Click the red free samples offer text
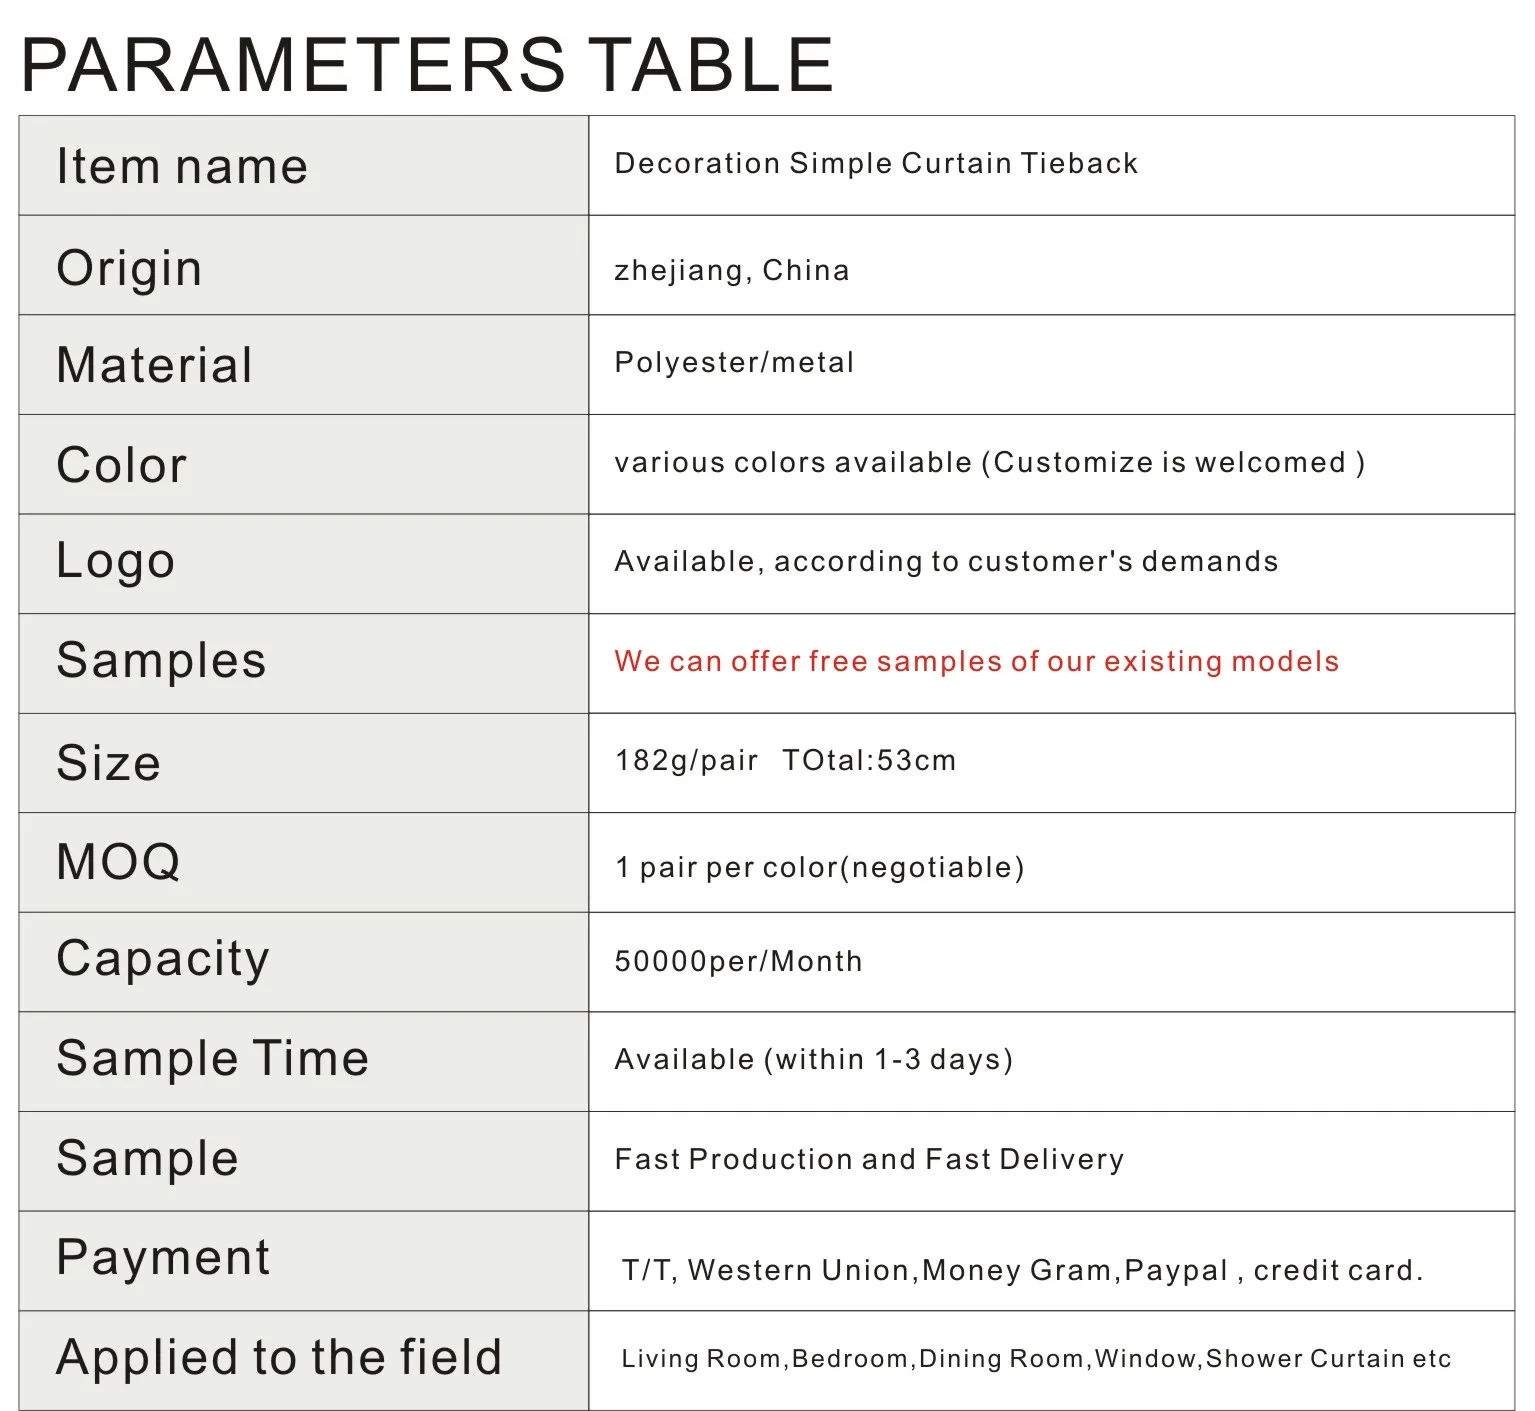The image size is (1535, 1411). pos(976,661)
